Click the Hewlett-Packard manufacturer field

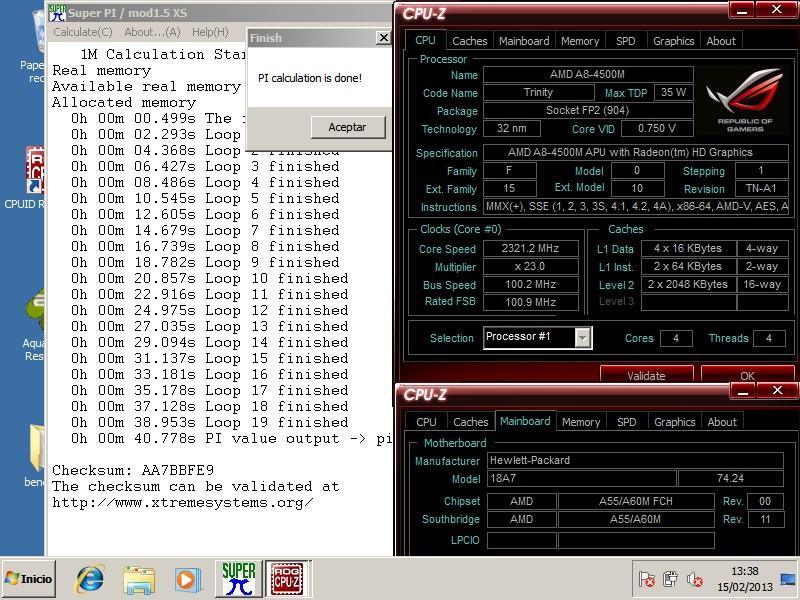click(x=635, y=460)
